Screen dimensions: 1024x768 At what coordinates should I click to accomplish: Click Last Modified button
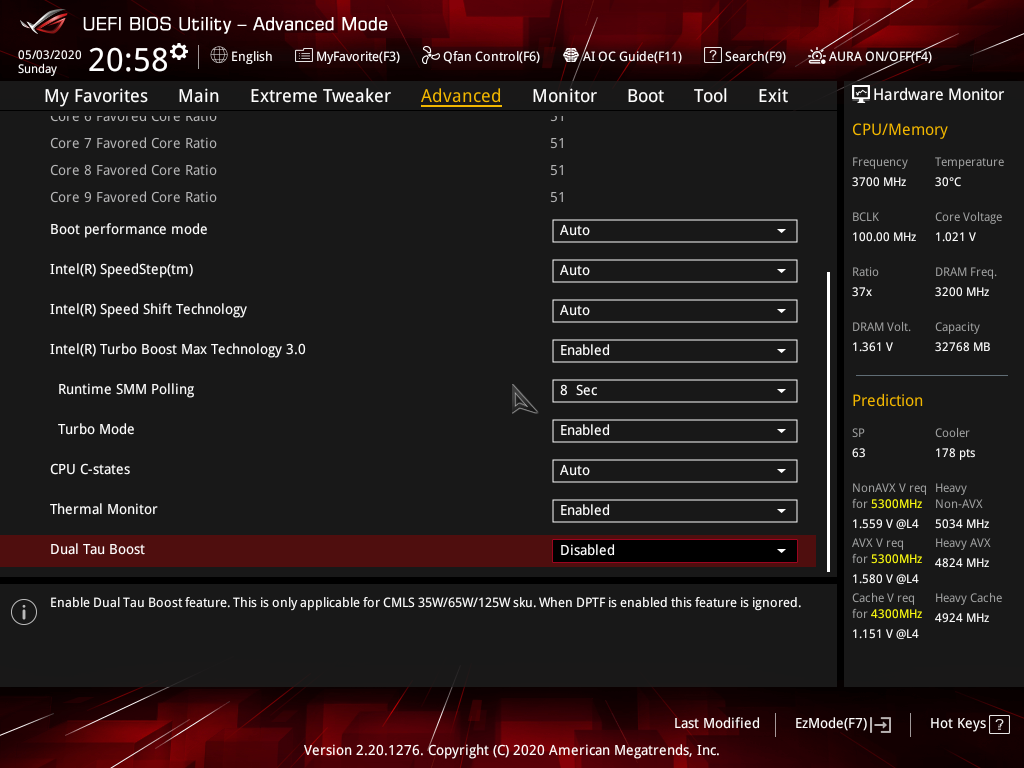coord(716,724)
